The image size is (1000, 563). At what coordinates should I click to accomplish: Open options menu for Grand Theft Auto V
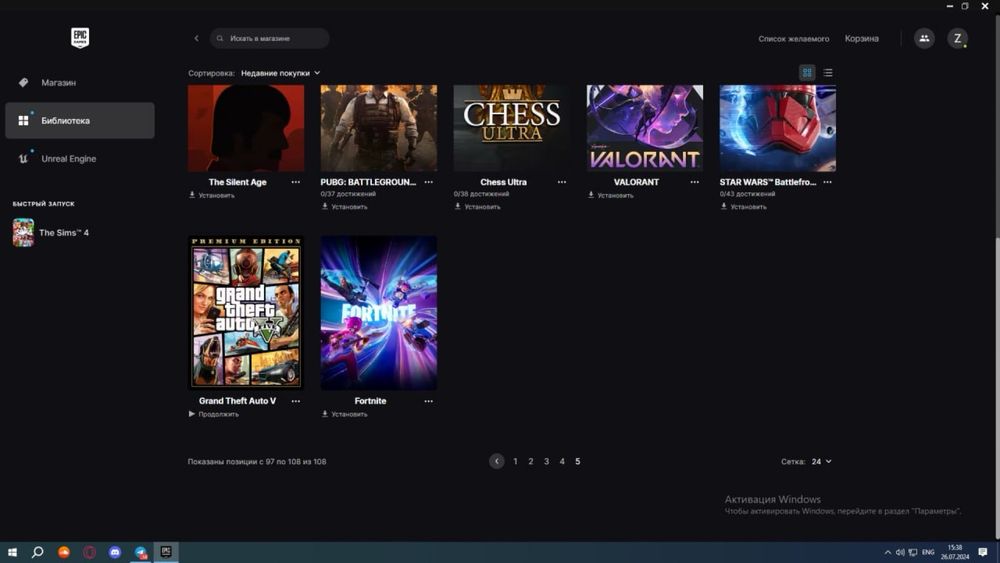[x=296, y=402]
